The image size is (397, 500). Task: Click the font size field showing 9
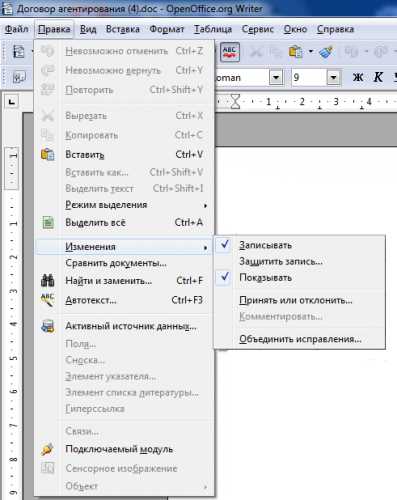click(309, 78)
